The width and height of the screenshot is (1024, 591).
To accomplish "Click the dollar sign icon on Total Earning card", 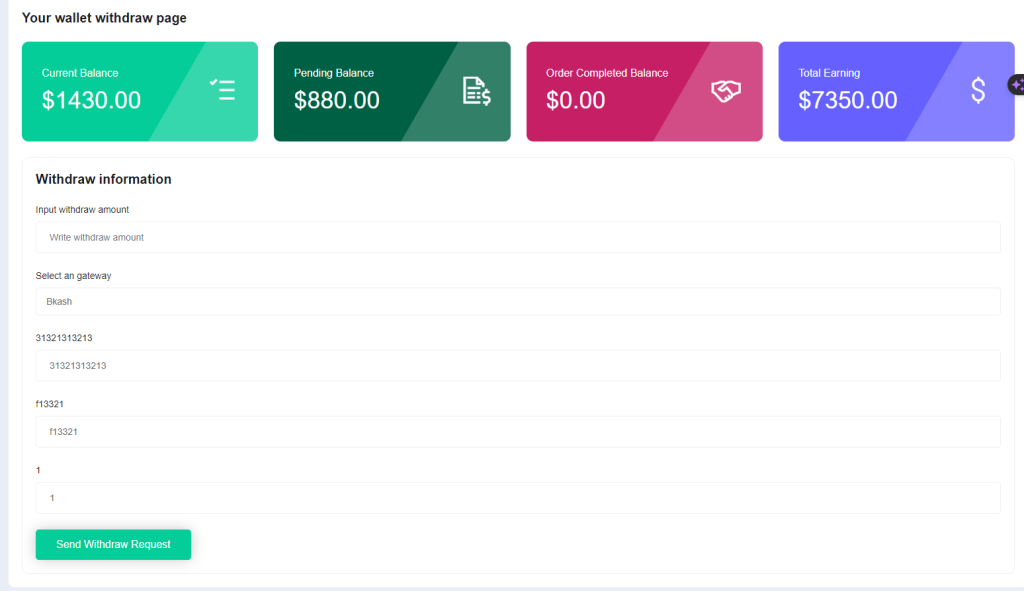I will click(978, 90).
